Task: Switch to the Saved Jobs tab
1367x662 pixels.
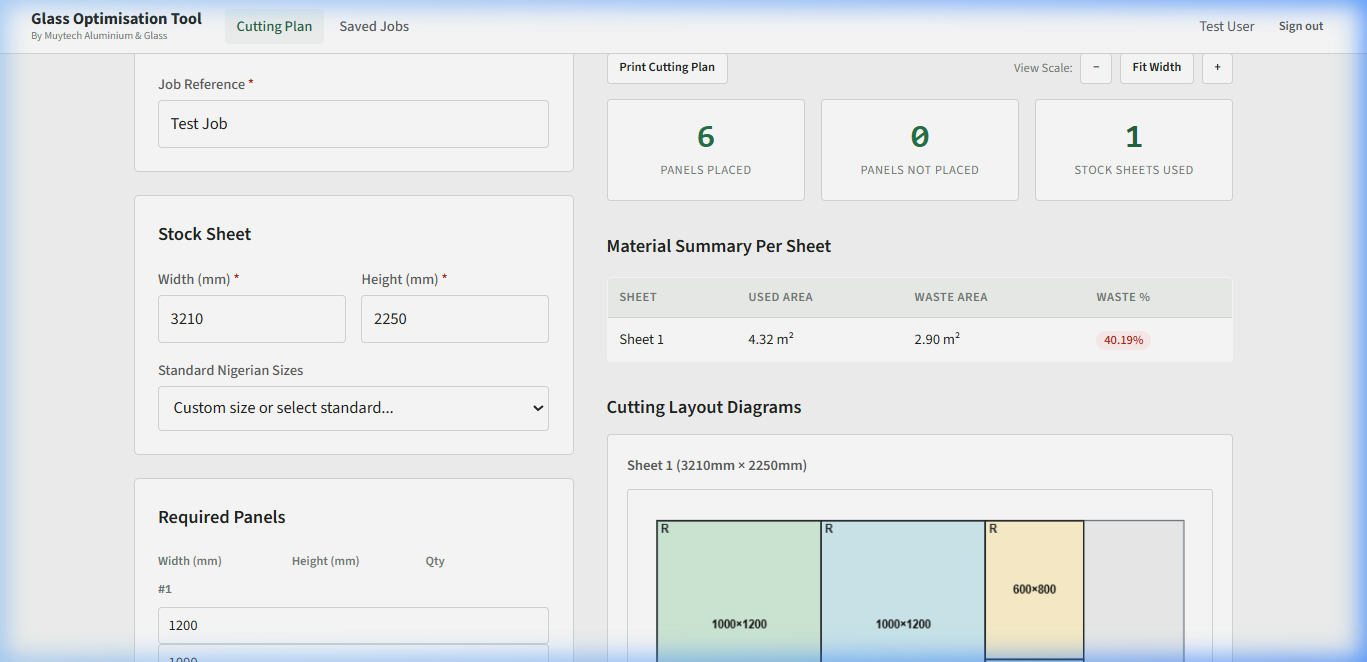Action: point(374,26)
